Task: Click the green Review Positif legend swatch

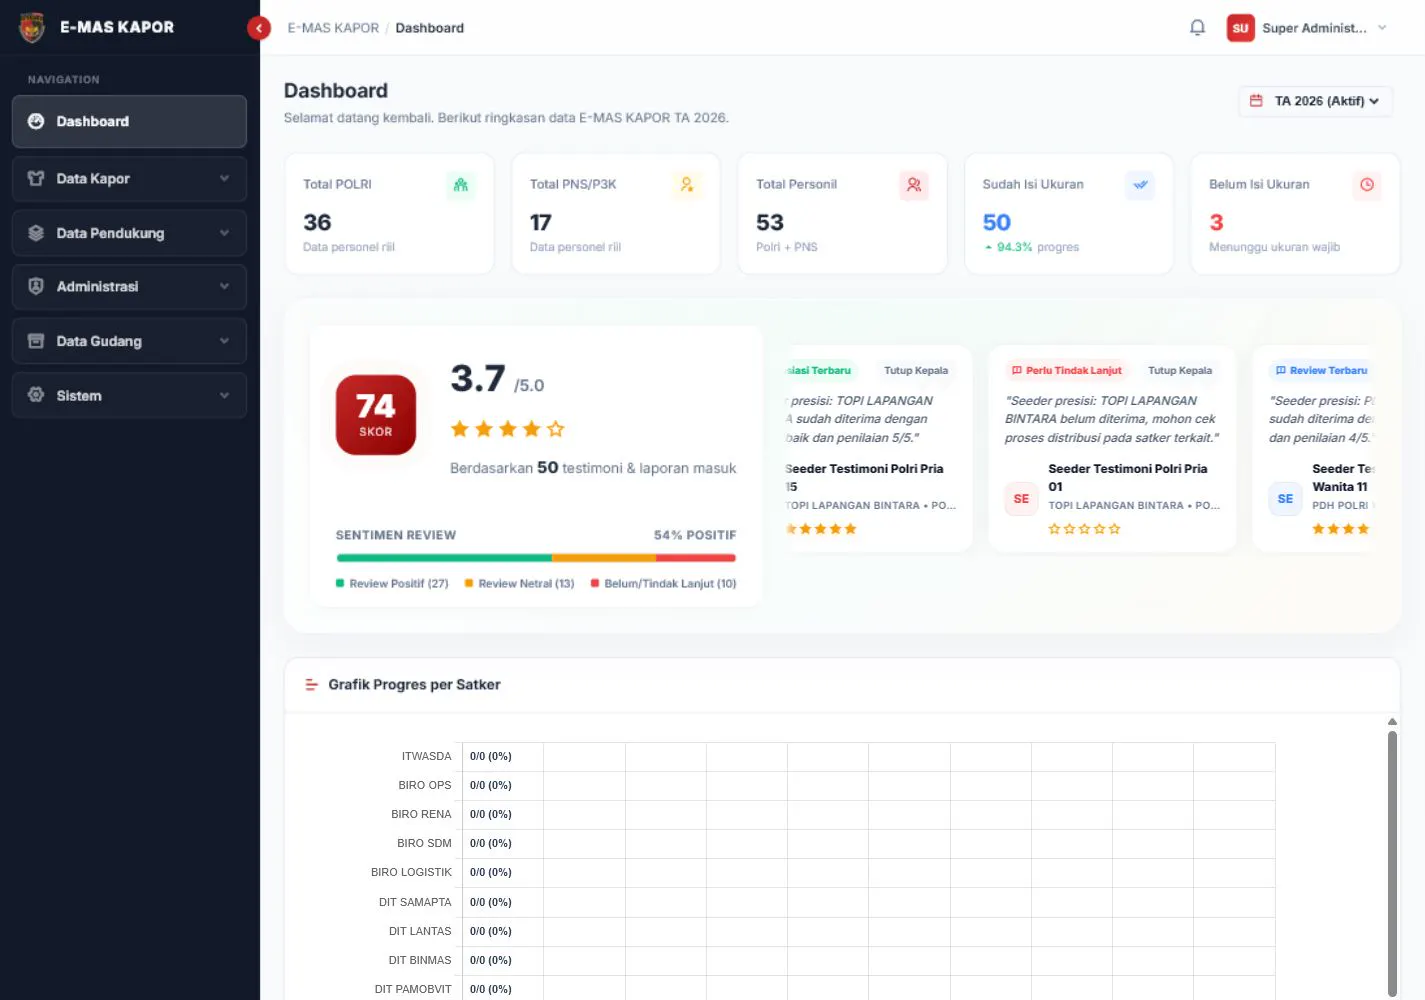Action: [340, 583]
